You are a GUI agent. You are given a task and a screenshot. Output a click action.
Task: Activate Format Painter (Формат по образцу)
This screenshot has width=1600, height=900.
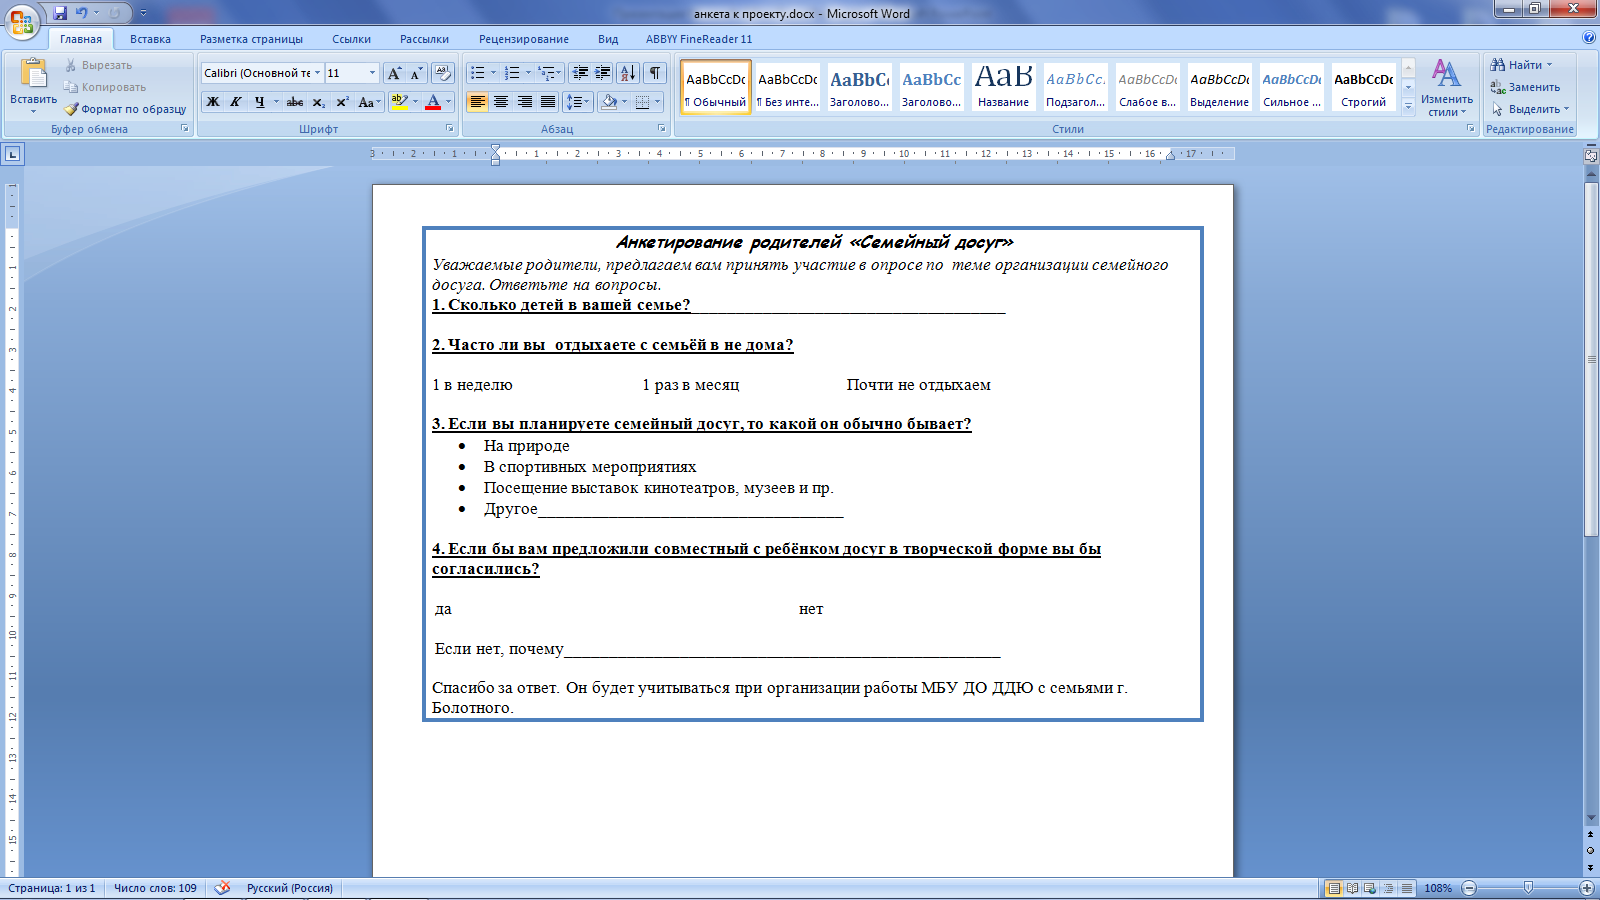125,109
